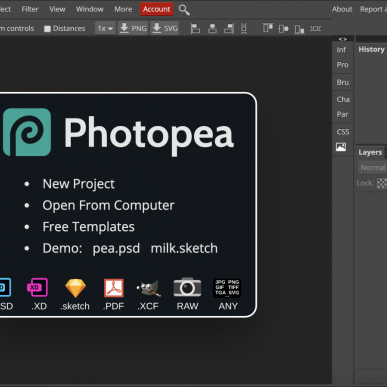Open the Cha character panel
The image size is (387, 387).
(343, 99)
